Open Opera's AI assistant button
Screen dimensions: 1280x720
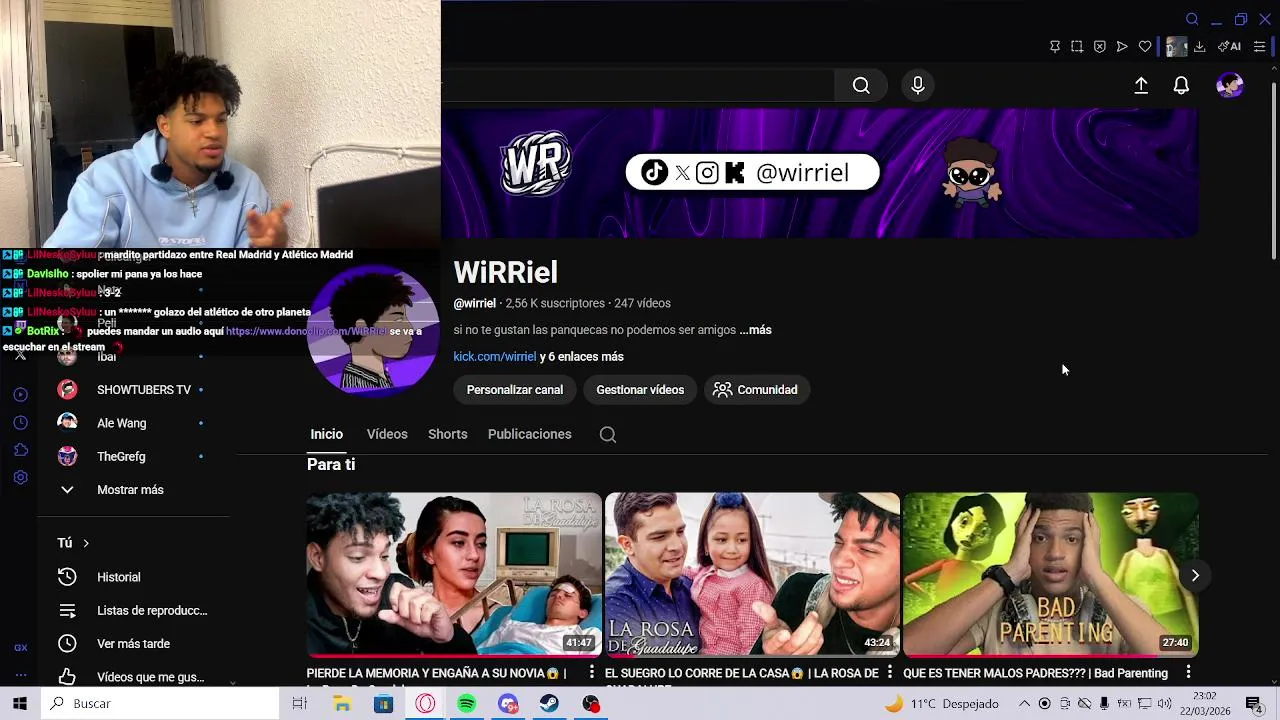pyautogui.click(x=1229, y=47)
